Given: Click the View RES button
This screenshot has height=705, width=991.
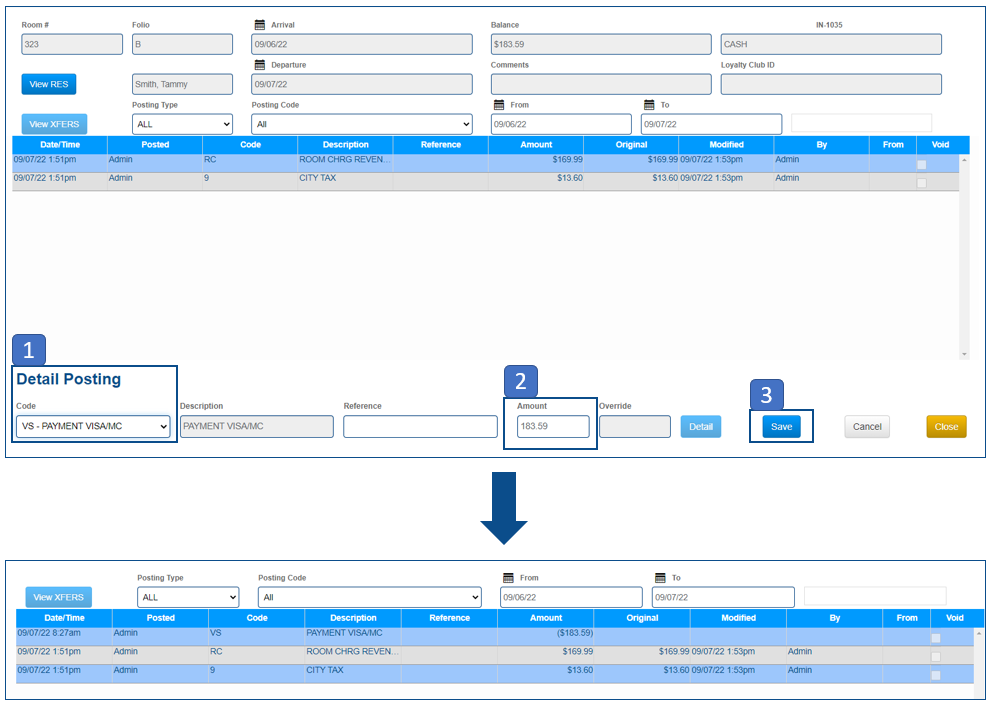Looking at the screenshot, I should click(x=48, y=84).
